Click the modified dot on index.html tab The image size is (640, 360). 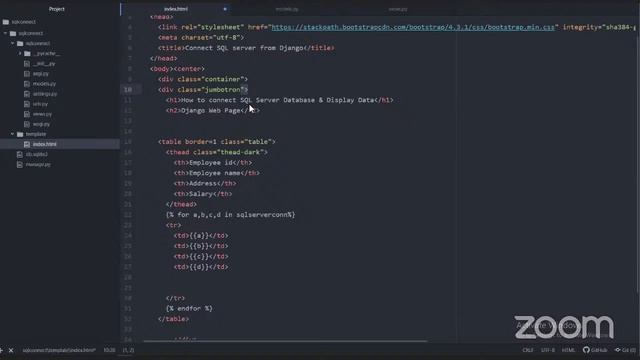click(225, 9)
